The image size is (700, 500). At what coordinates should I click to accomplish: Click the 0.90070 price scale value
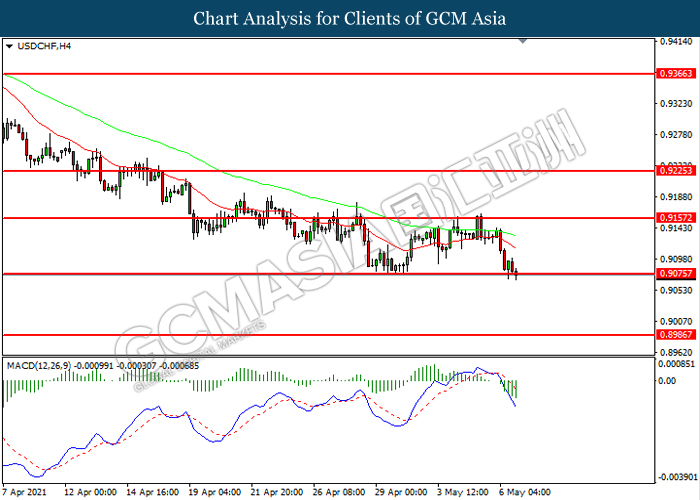(x=676, y=321)
